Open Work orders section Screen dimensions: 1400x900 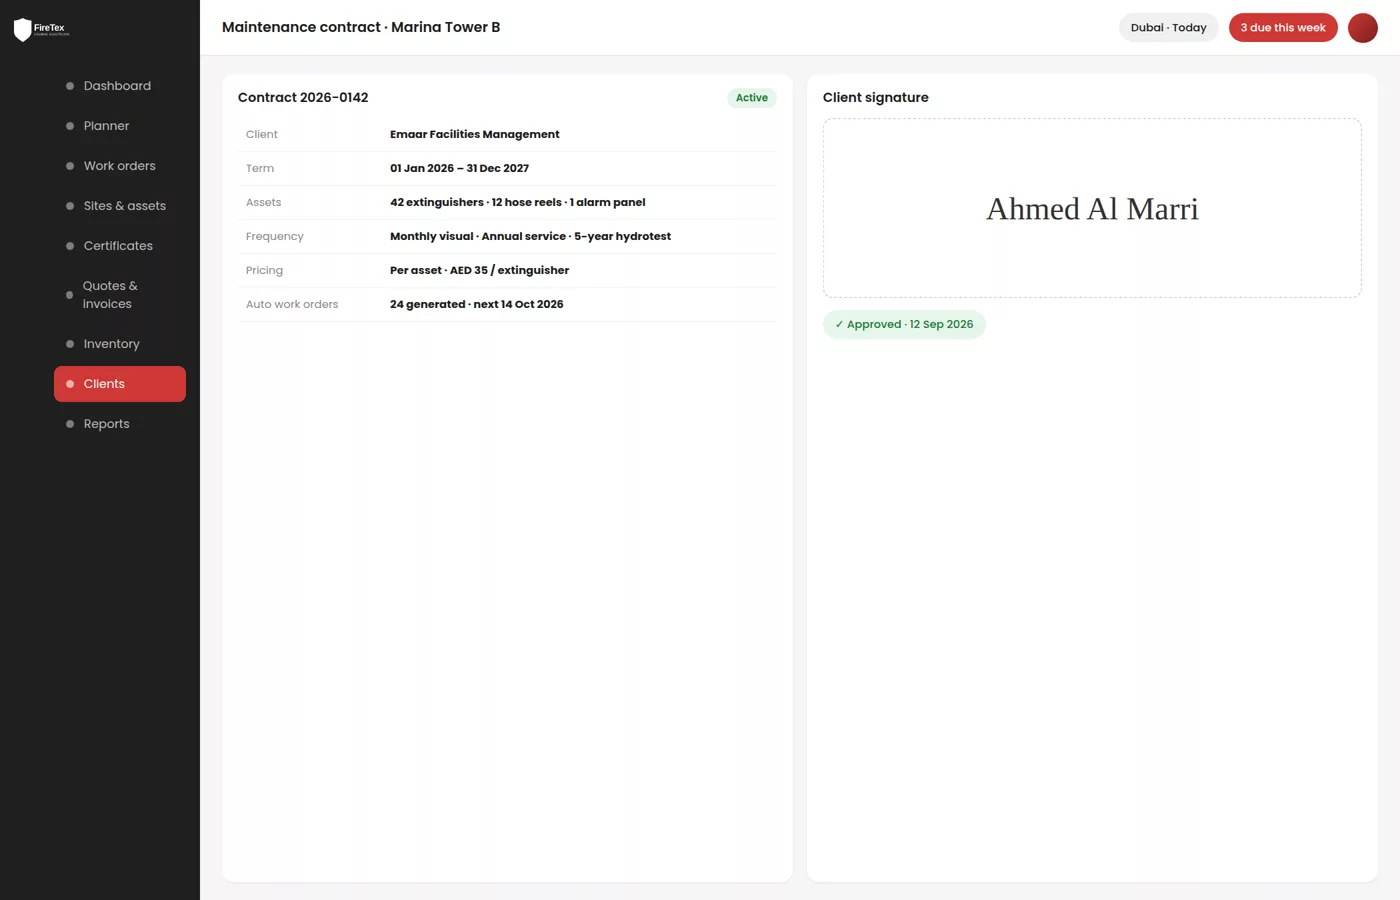[x=120, y=166]
